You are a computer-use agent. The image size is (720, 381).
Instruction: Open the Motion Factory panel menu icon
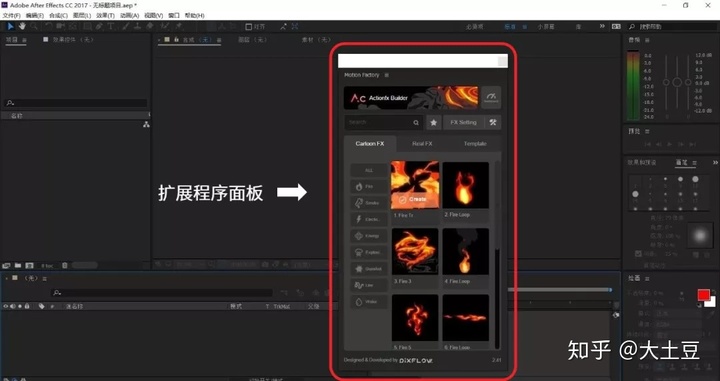click(387, 75)
